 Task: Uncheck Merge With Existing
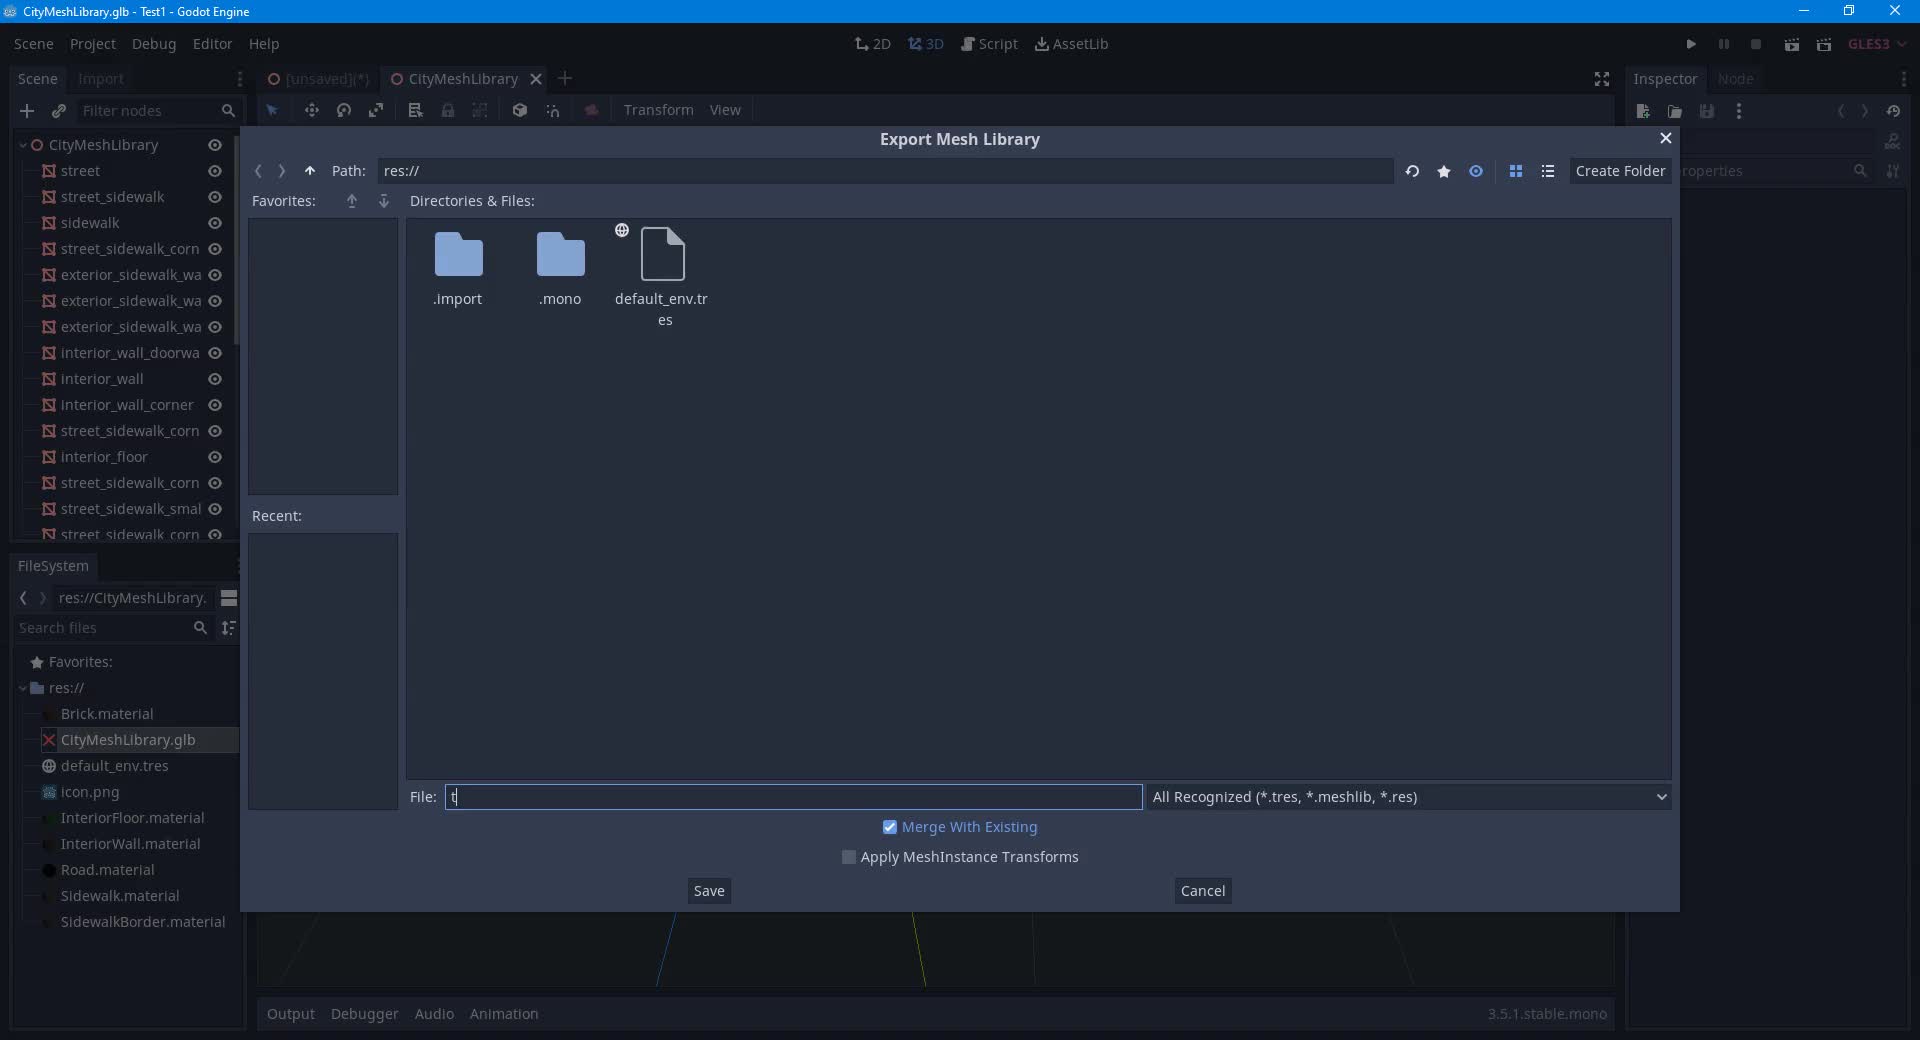tap(889, 827)
